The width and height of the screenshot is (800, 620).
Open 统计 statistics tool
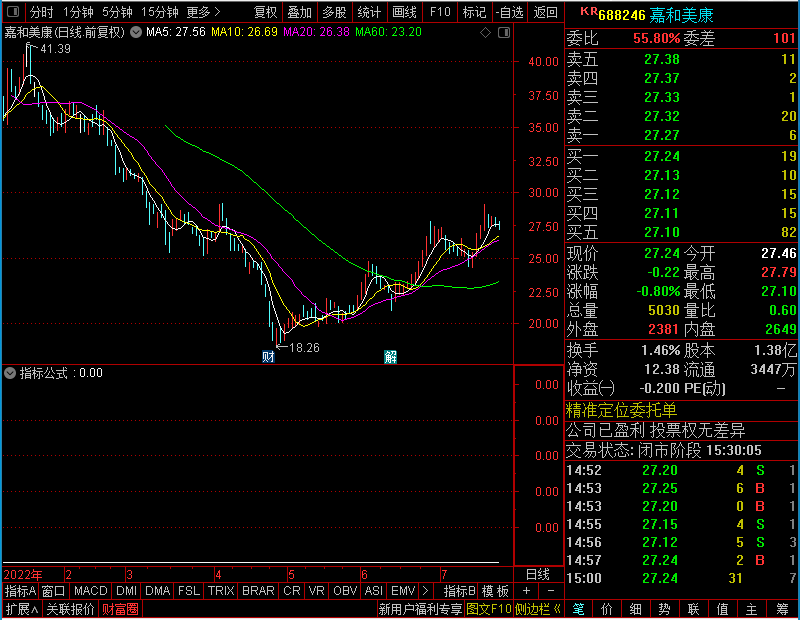pos(369,12)
